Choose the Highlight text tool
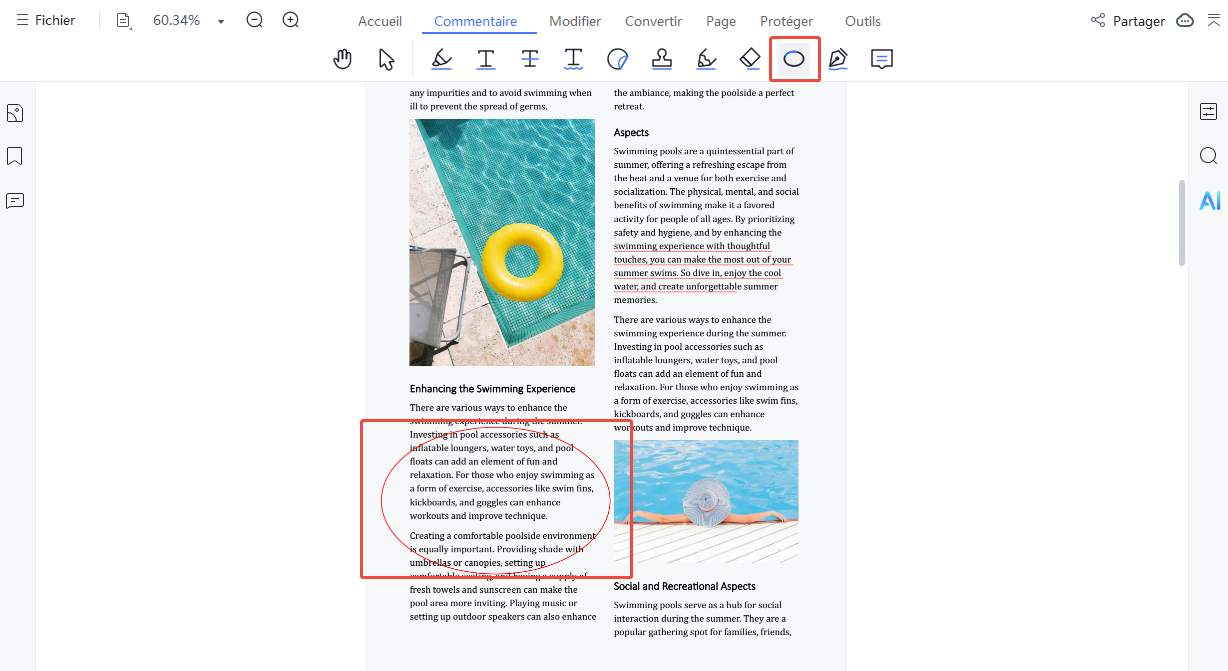This screenshot has height=671, width=1228. point(441,59)
